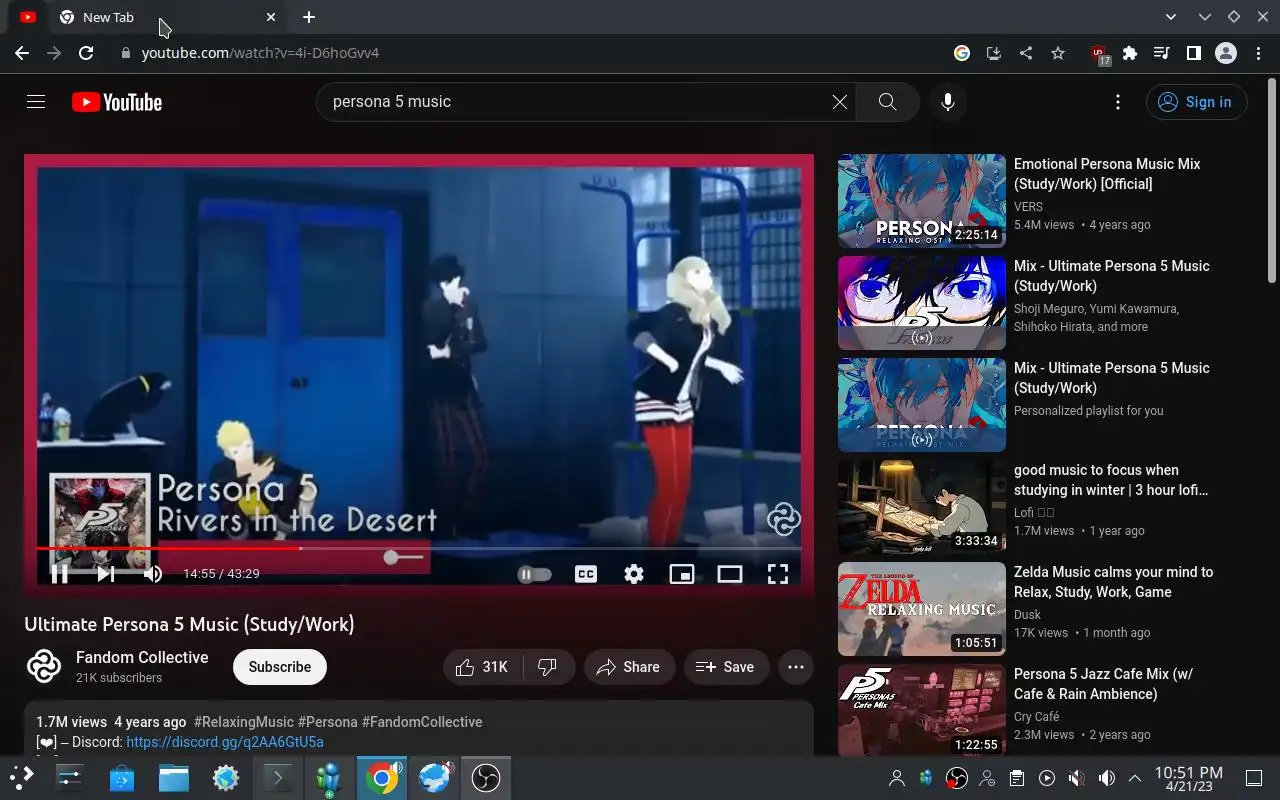Screen dimensions: 1280x800
Task: Switch to the YouTube browser tab
Action: coord(28,17)
